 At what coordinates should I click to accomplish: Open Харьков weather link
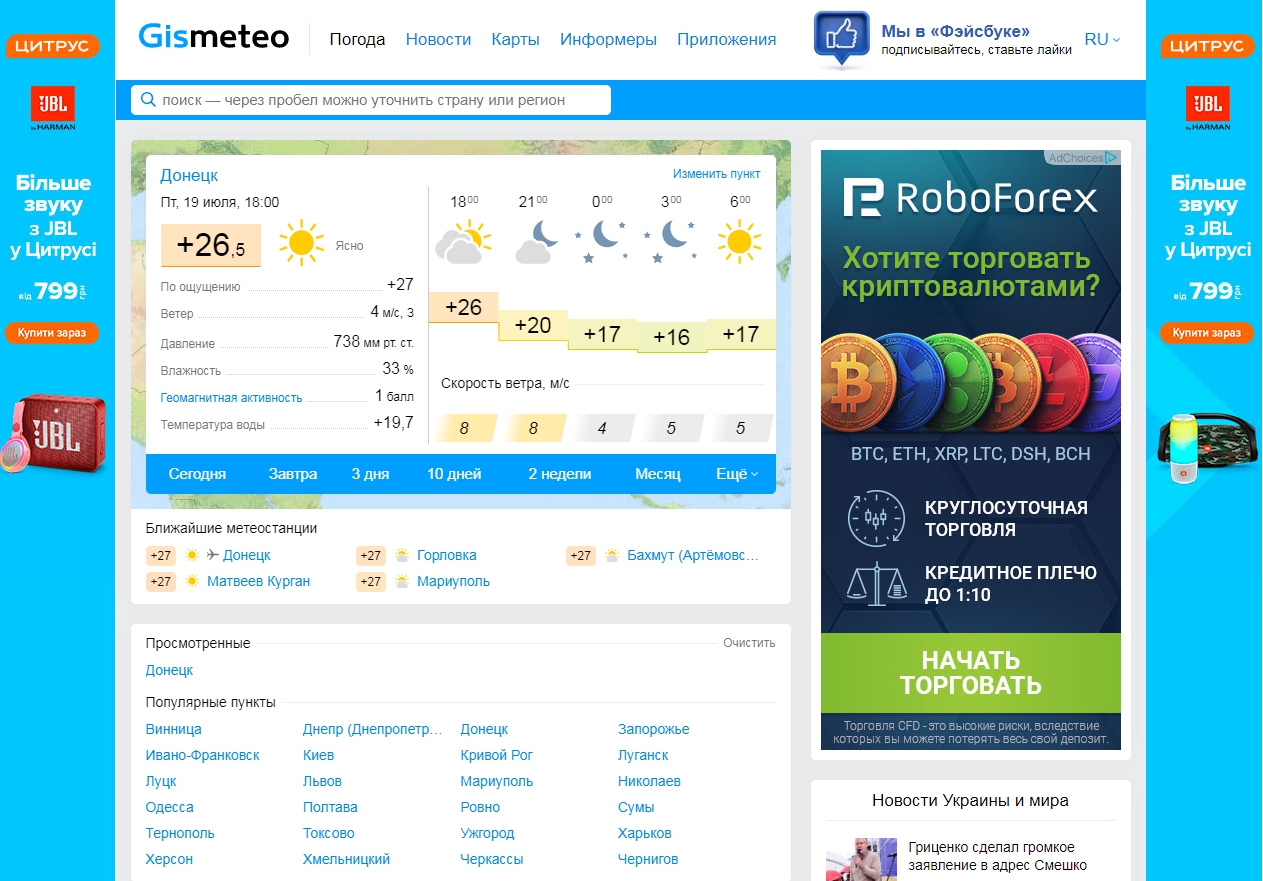click(x=645, y=833)
